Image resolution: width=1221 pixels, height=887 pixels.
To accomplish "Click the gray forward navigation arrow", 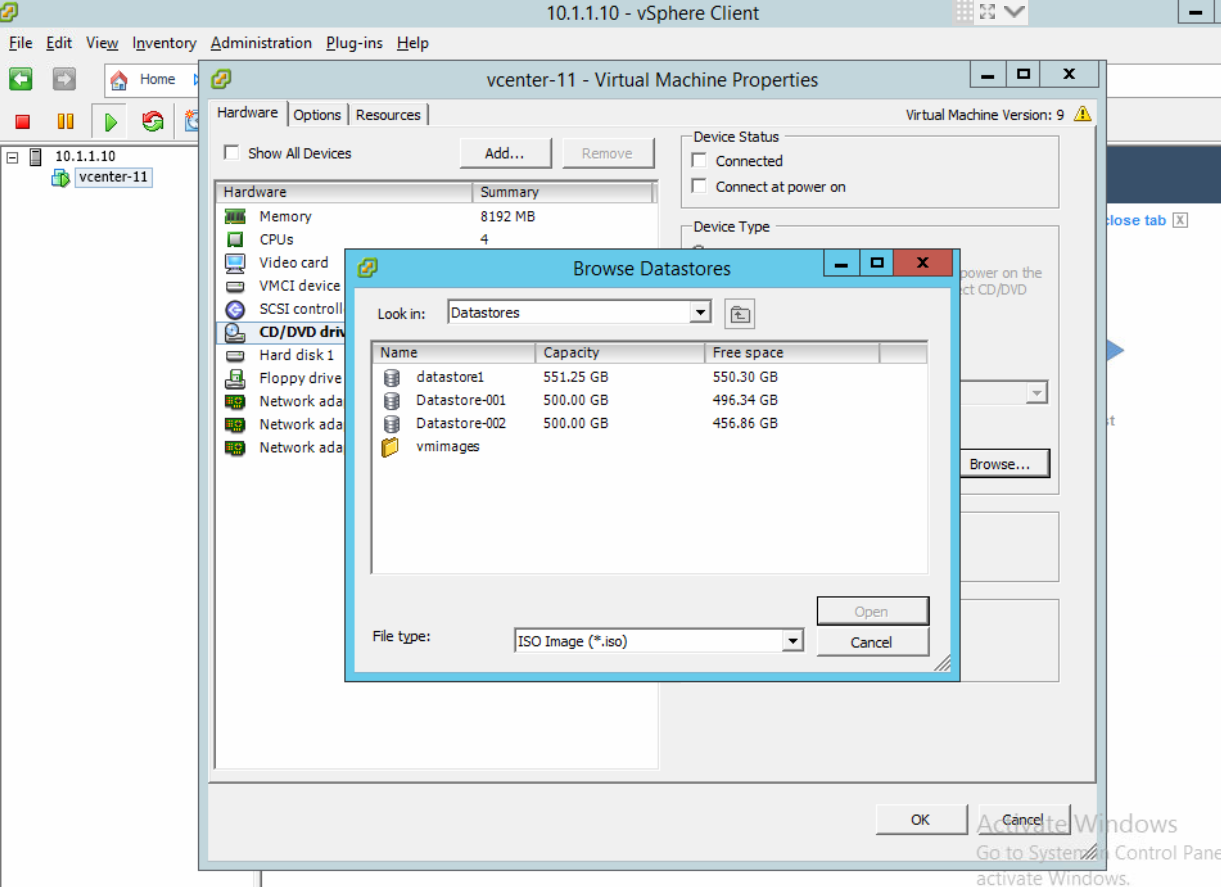I will (x=64, y=79).
